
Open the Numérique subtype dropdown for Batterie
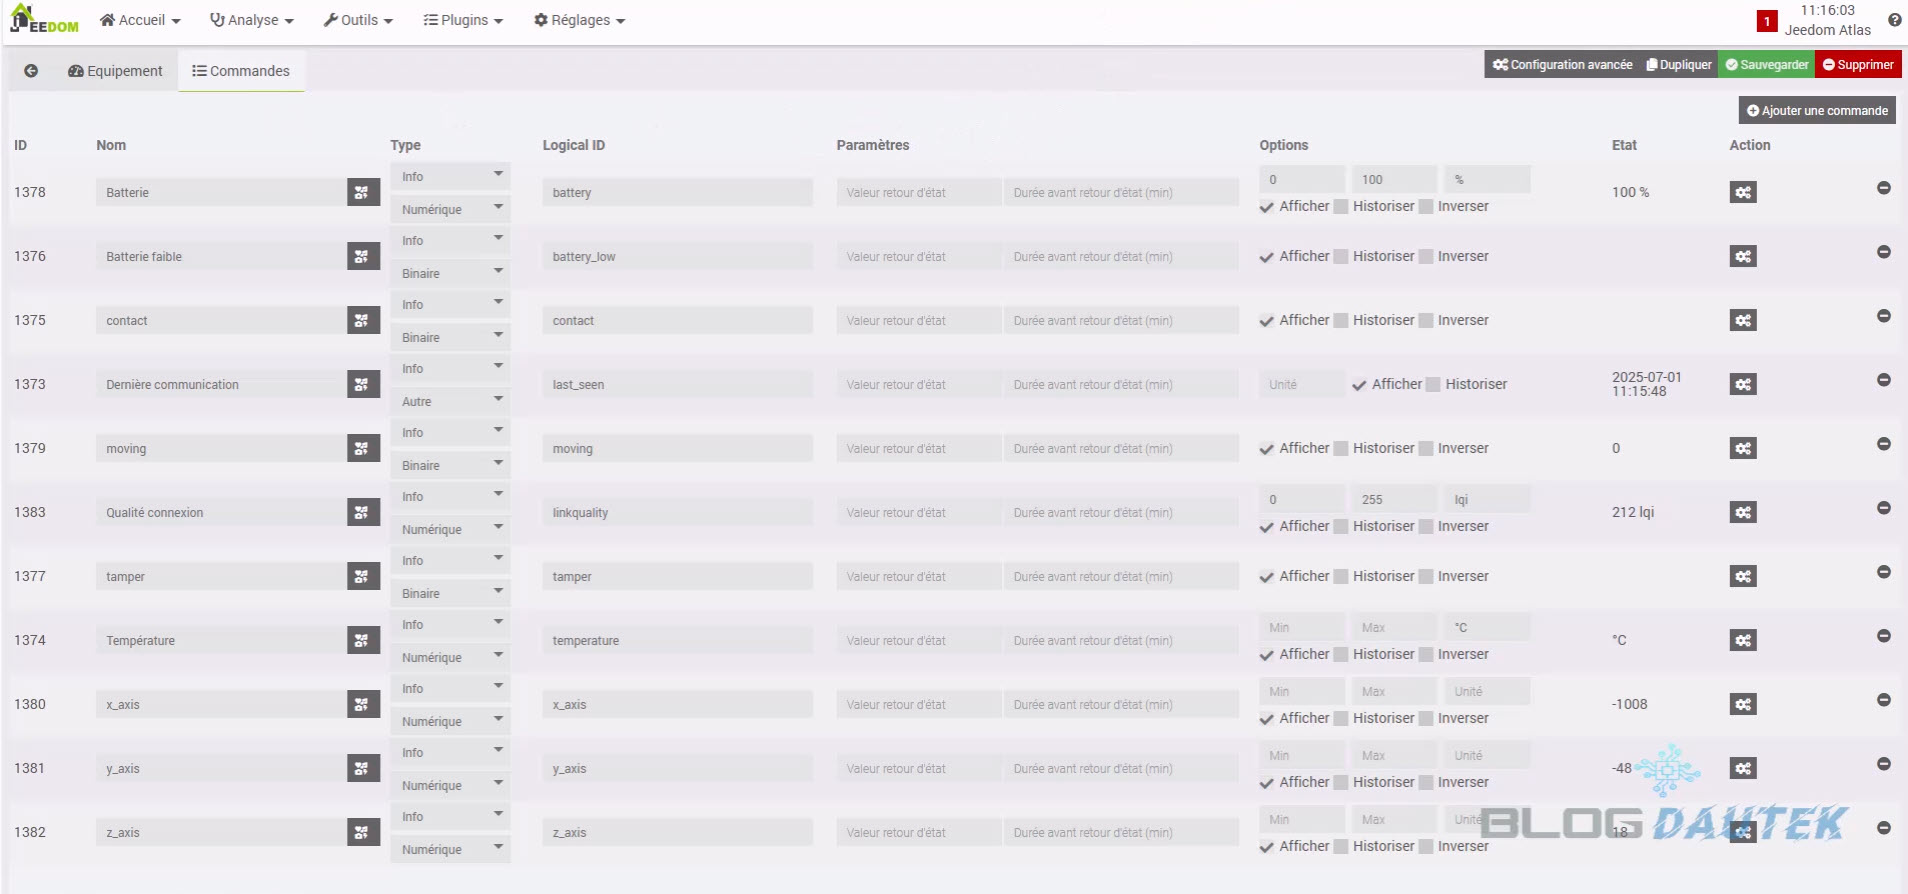450,209
